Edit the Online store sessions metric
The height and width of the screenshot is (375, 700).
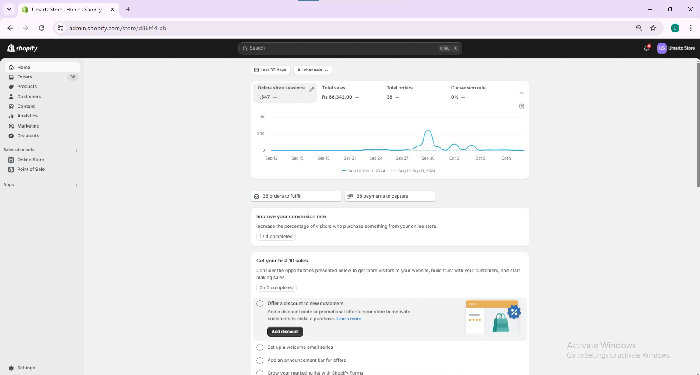[x=312, y=89]
